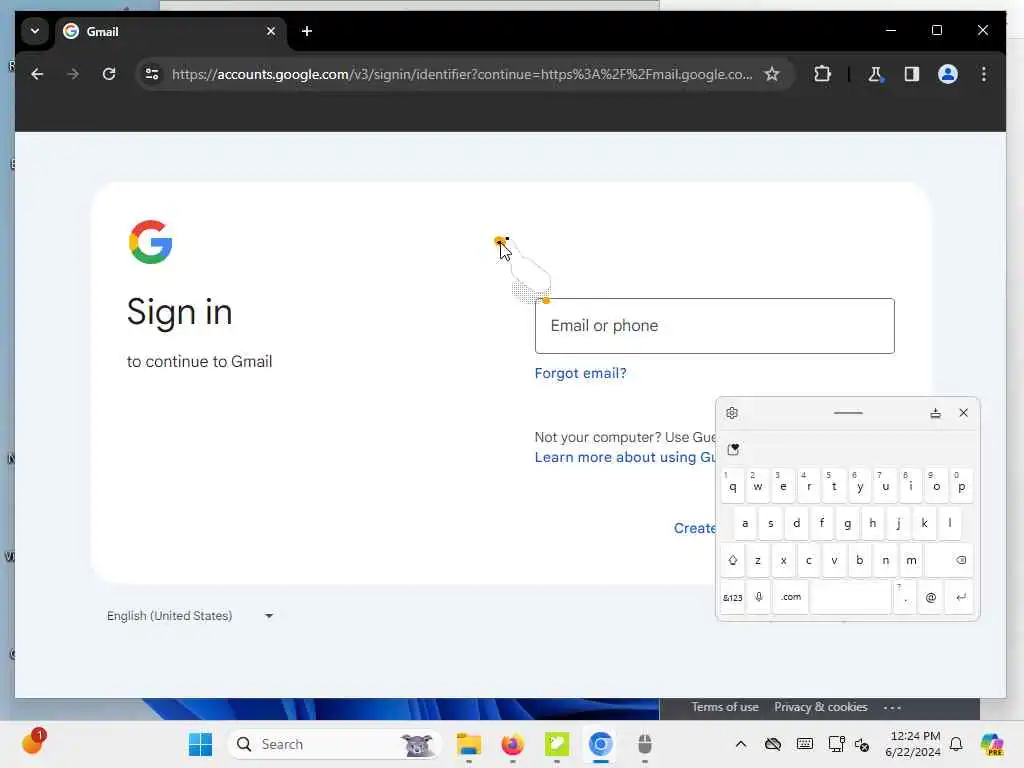Click the address bar URL
The image size is (1024, 768).
click(462, 74)
